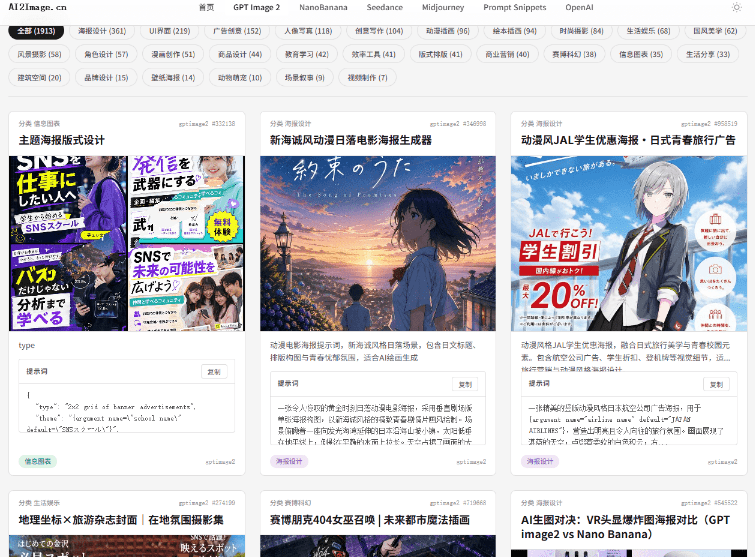
Task: Click the purple 海报设计 tag under sunset card
Action: click(289, 461)
